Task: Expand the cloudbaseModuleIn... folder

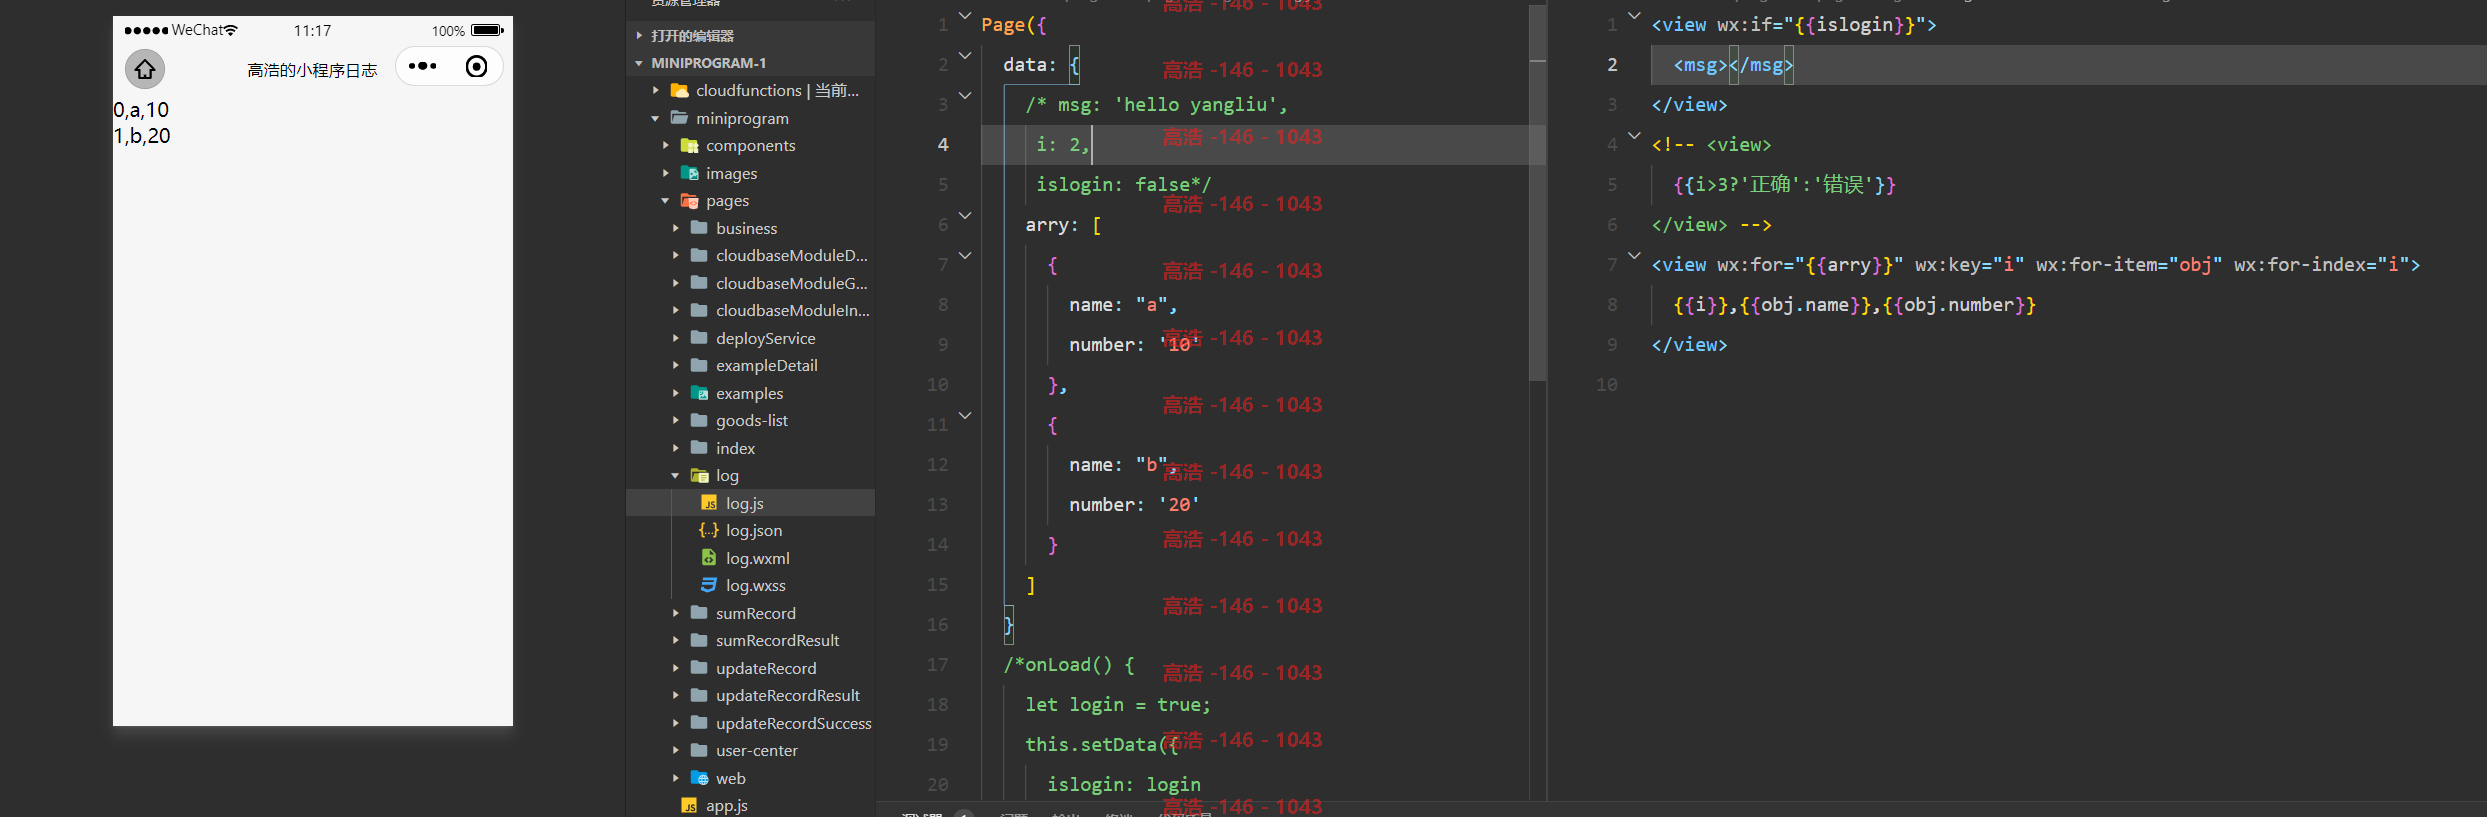Action: click(x=676, y=310)
